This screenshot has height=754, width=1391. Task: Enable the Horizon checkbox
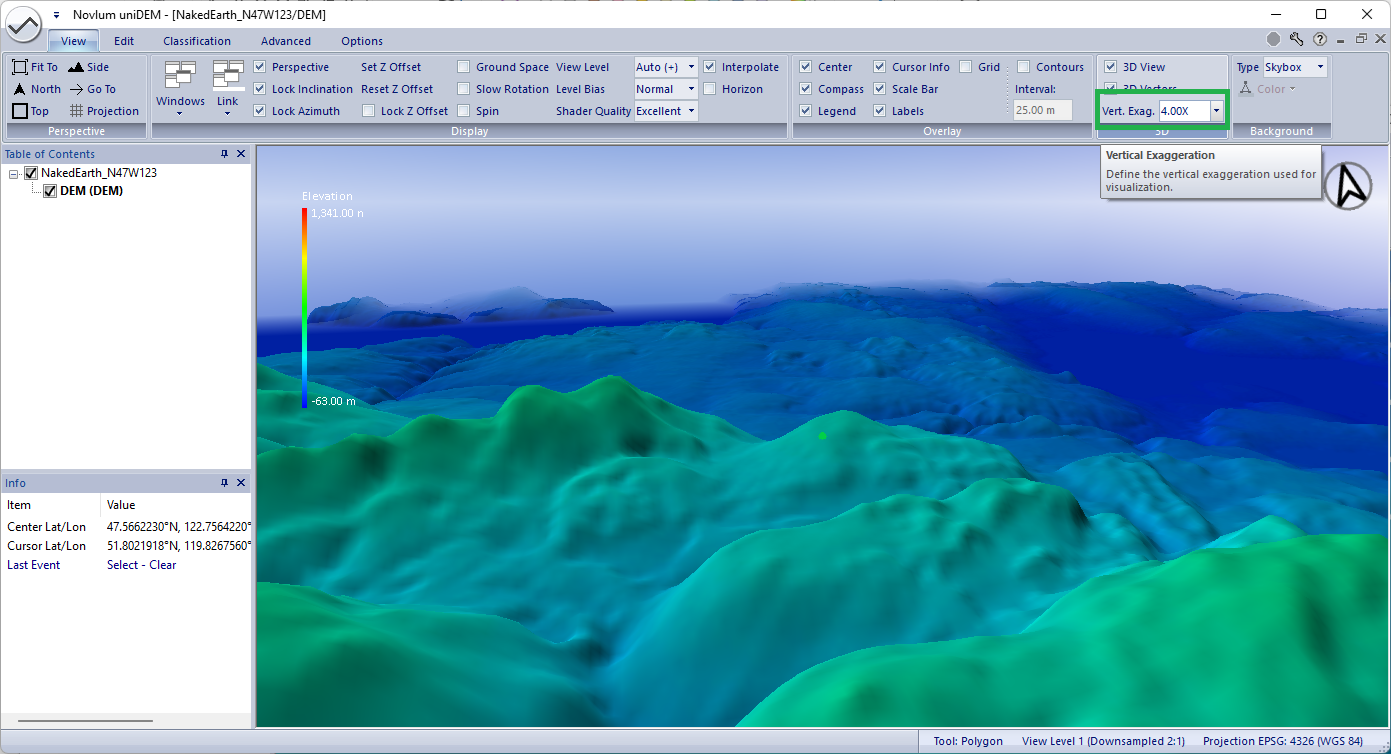(710, 89)
